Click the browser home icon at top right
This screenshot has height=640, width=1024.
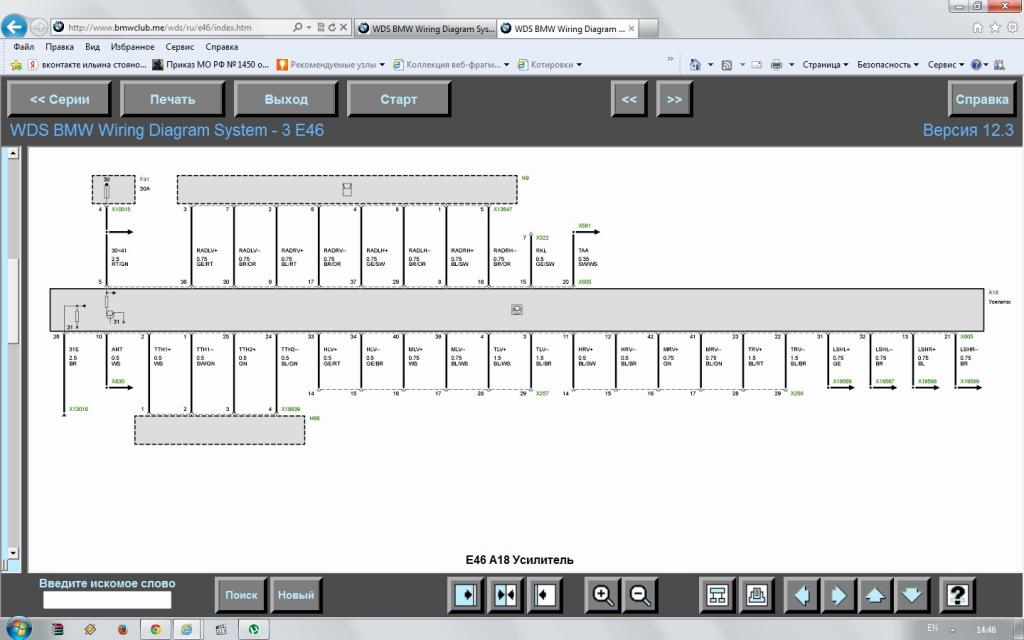click(x=977, y=27)
